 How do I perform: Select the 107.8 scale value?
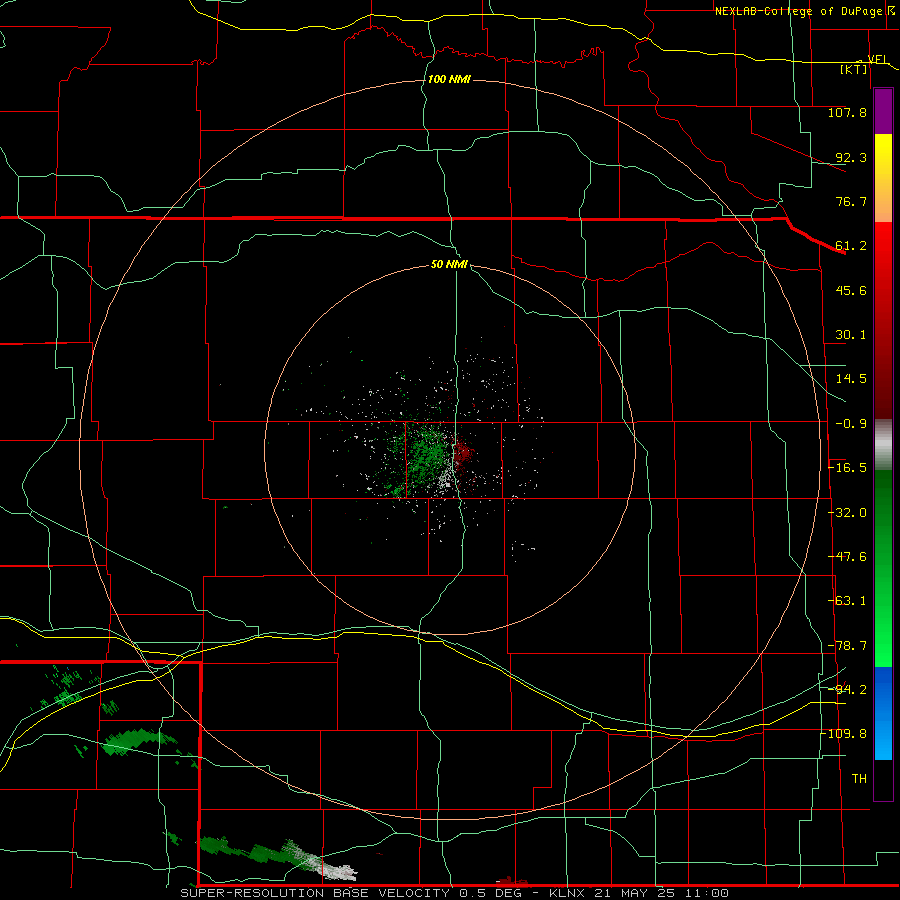pos(847,112)
